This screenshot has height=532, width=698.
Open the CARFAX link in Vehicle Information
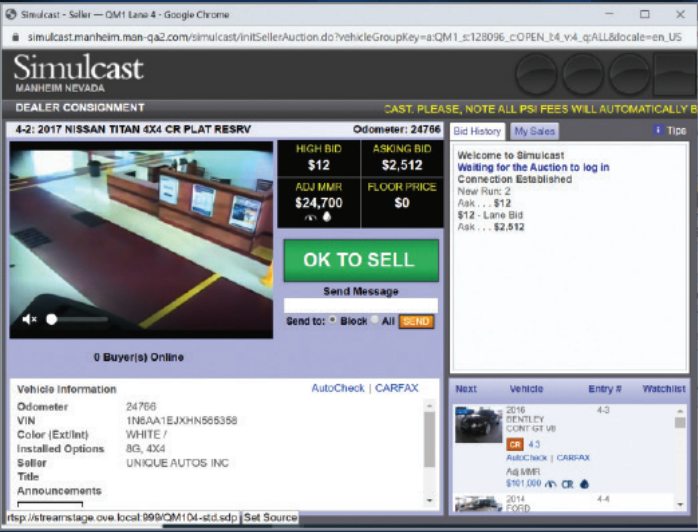(397, 388)
